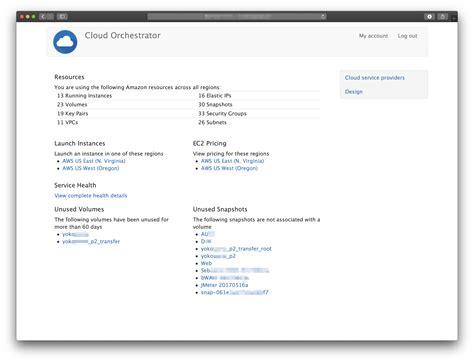Click the browser forward arrow button
The image size is (474, 362).
click(50, 16)
